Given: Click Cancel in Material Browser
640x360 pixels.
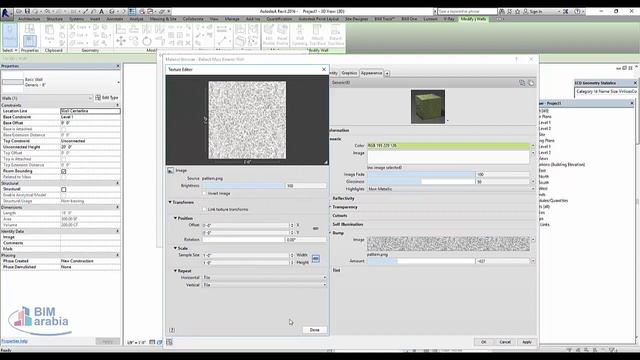Looking at the screenshot, I should (505, 342).
